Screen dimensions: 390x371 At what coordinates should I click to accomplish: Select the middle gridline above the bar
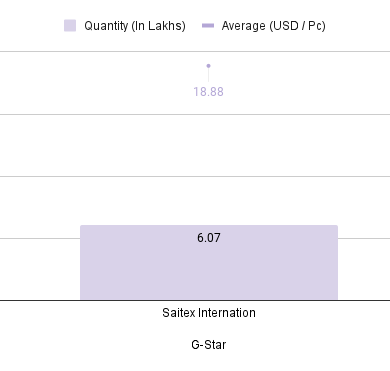tap(195, 176)
